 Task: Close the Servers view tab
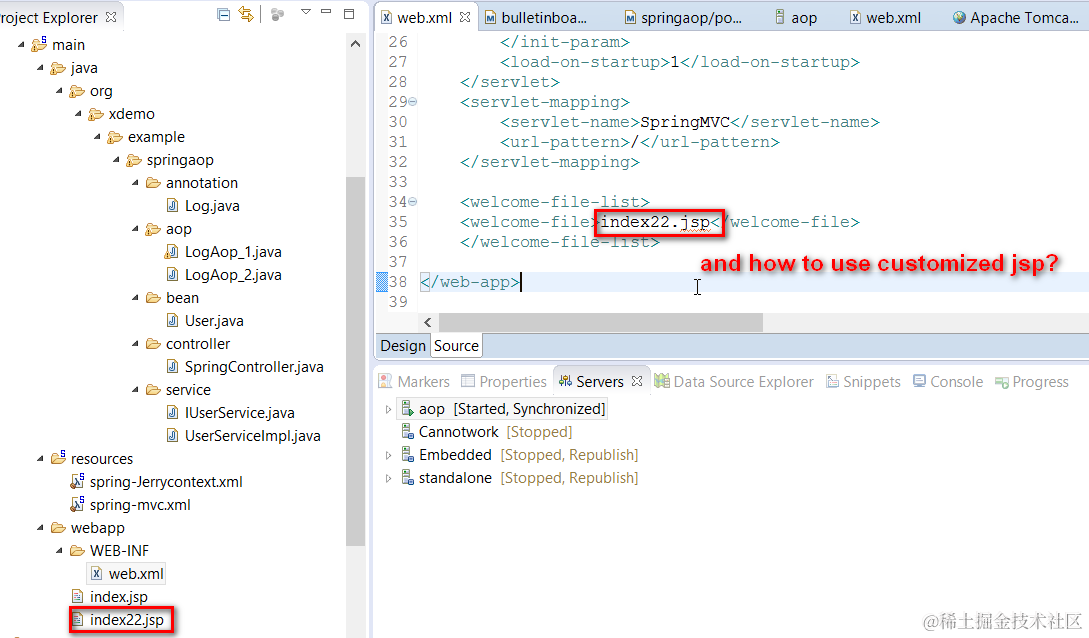click(x=637, y=381)
